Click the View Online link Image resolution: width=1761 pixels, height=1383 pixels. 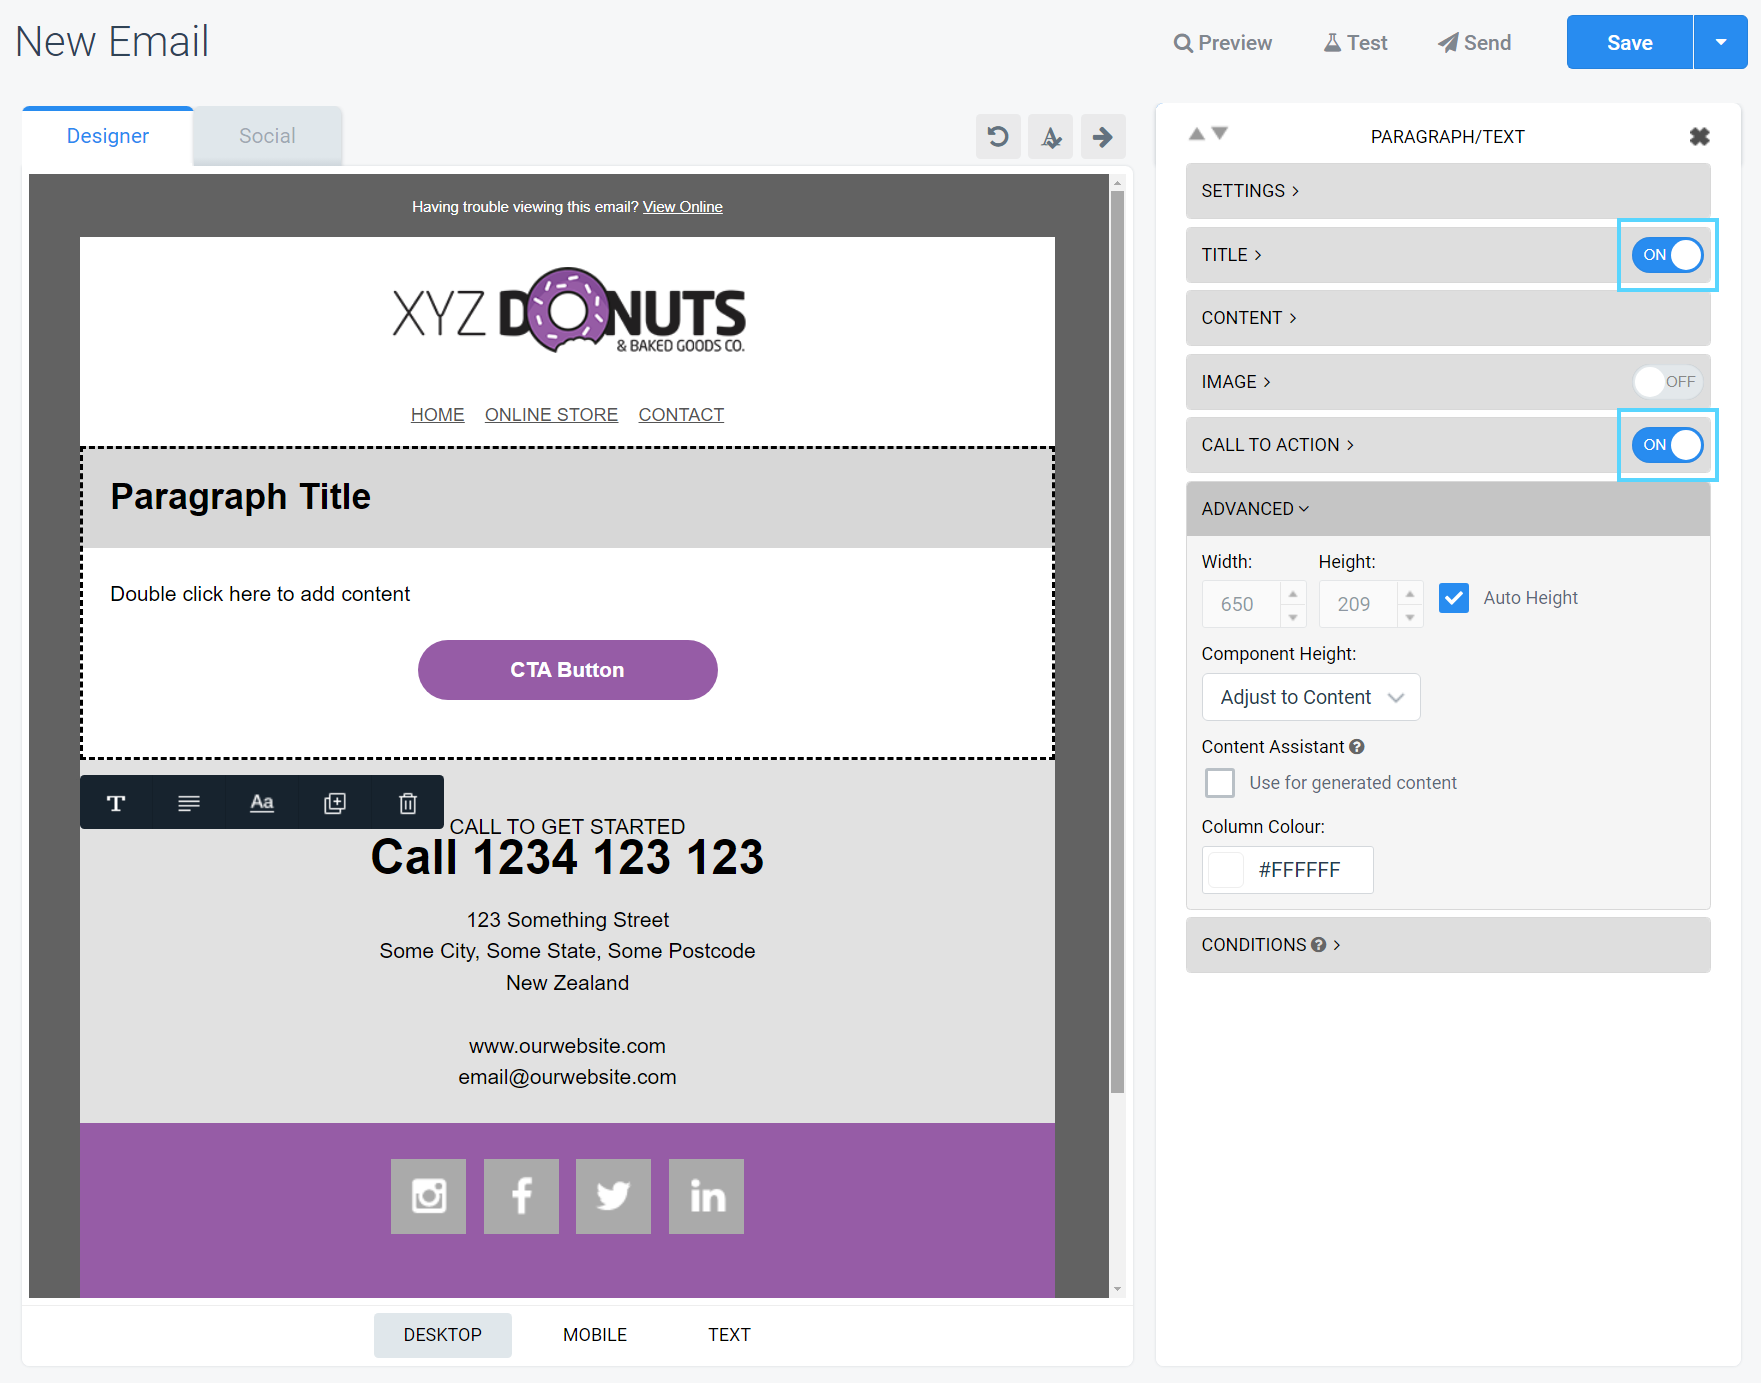(683, 207)
